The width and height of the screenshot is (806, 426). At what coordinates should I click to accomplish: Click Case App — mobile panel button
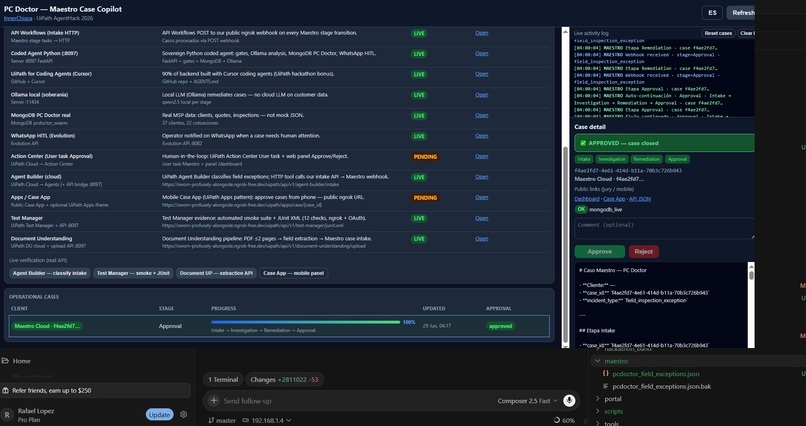tap(294, 273)
